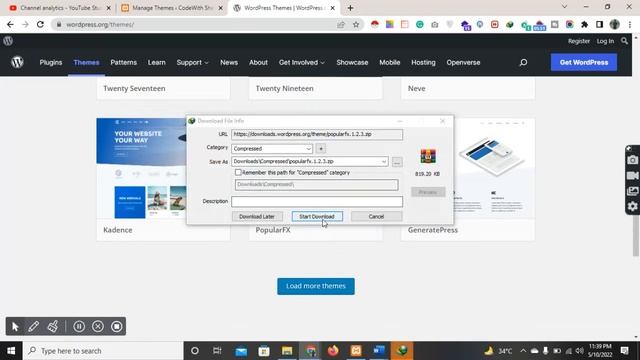The height and width of the screenshot is (360, 640).
Task: Open Firefox from the taskbar
Action: (x=333, y=351)
